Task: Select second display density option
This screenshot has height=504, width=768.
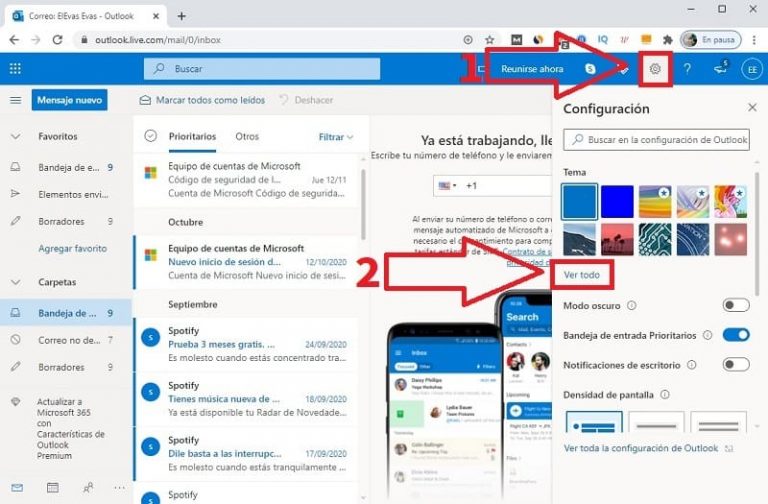Action: [x=656, y=422]
